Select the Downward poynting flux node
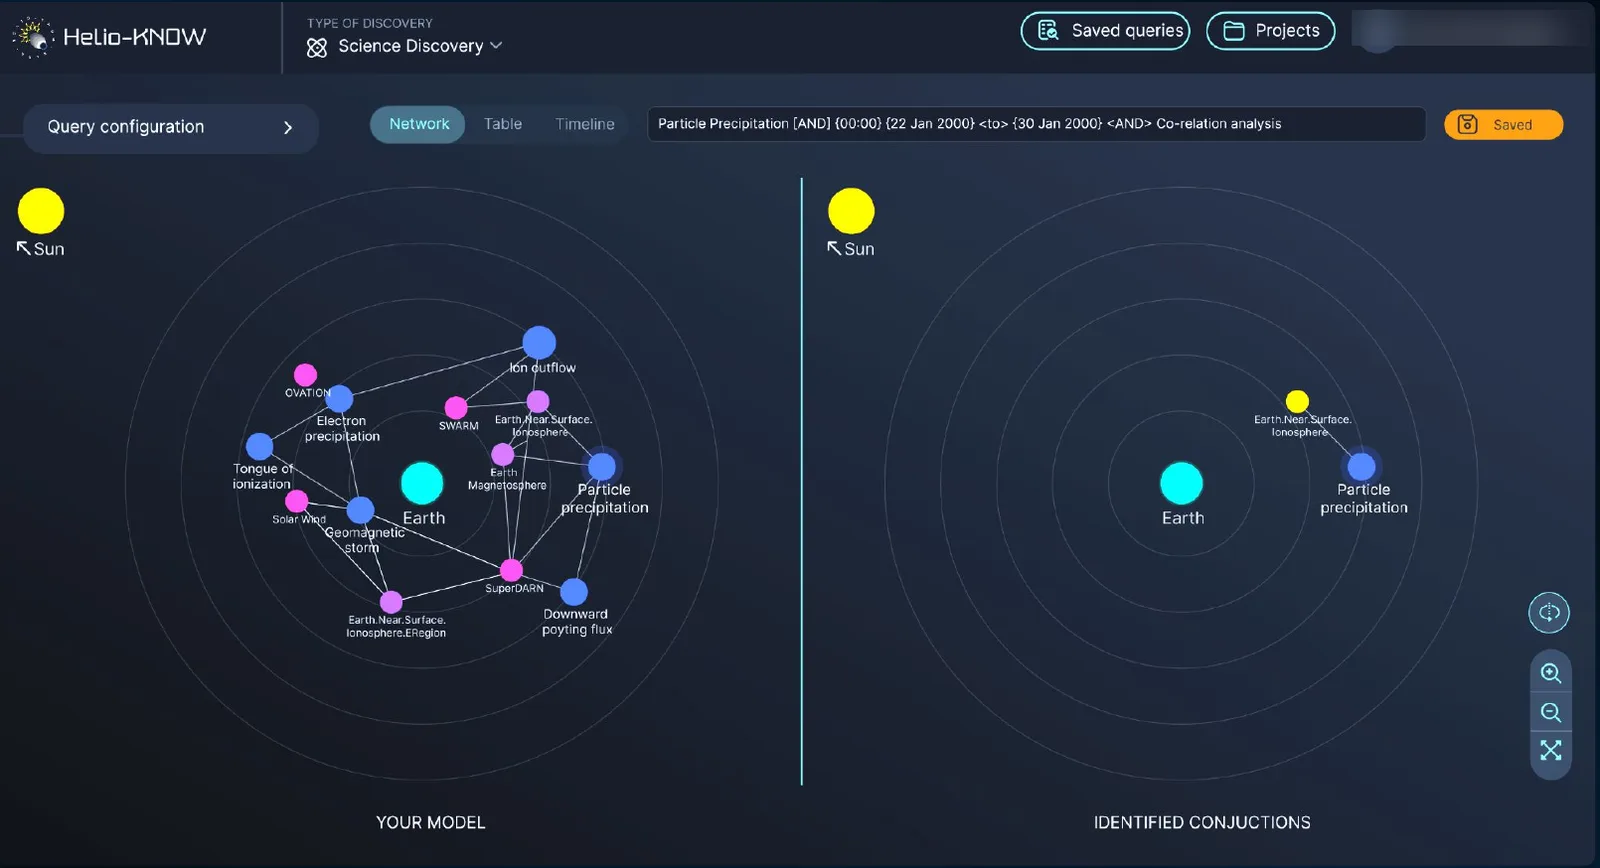This screenshot has width=1600, height=868. click(x=574, y=592)
